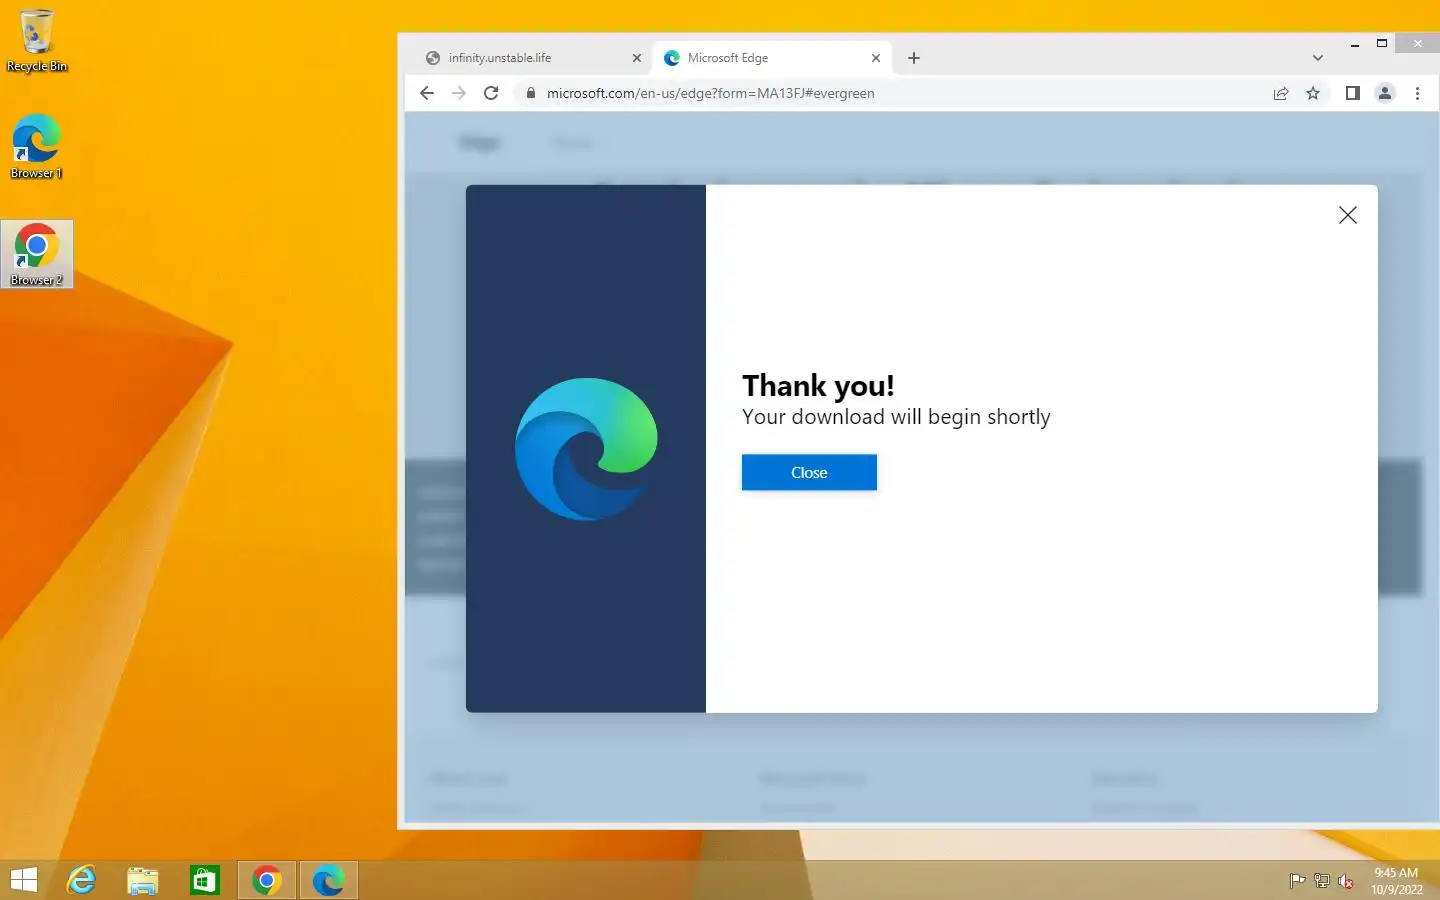Open the muted volume icon in tray
This screenshot has height=900, width=1440.
point(1346,881)
